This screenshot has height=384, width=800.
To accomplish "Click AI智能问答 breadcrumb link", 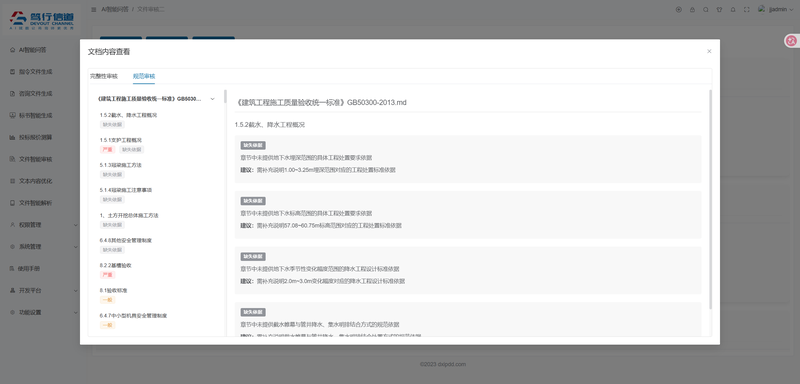I will (x=115, y=10).
